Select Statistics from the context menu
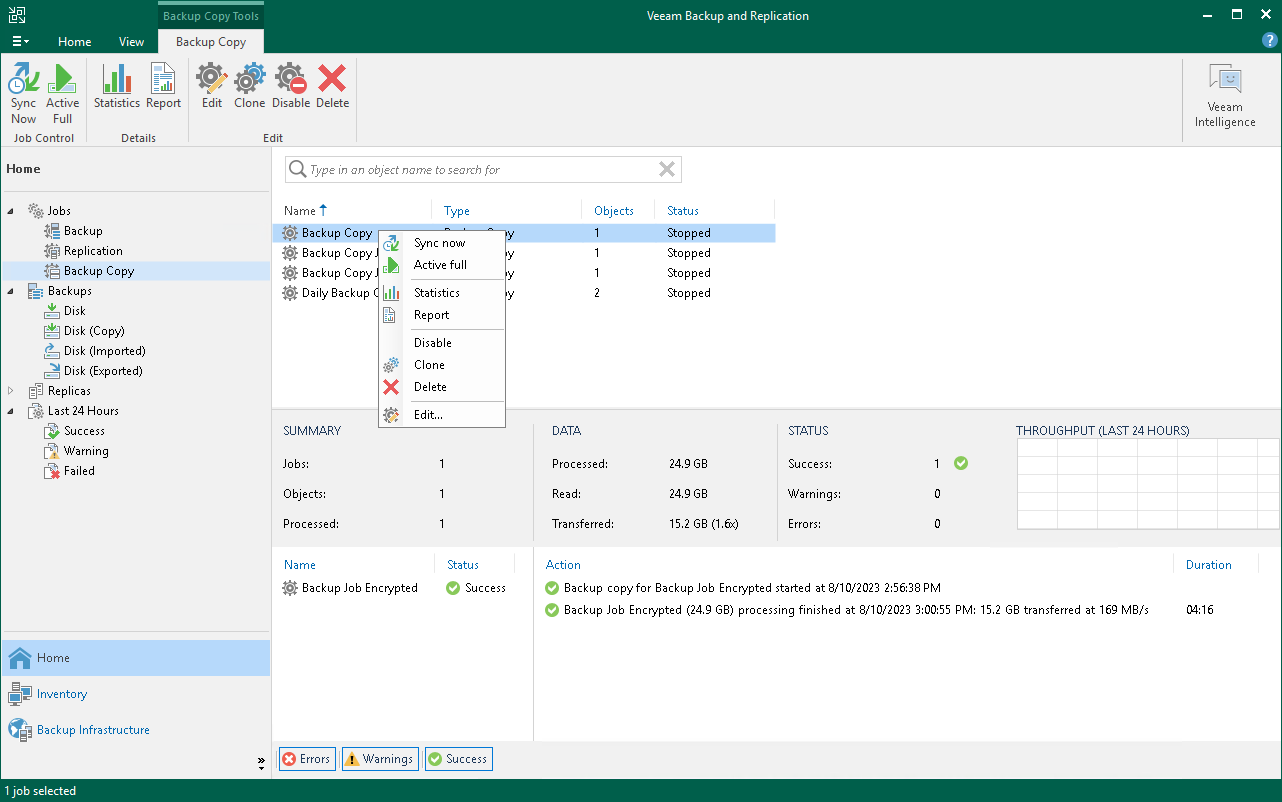The image size is (1282, 802). tap(441, 293)
